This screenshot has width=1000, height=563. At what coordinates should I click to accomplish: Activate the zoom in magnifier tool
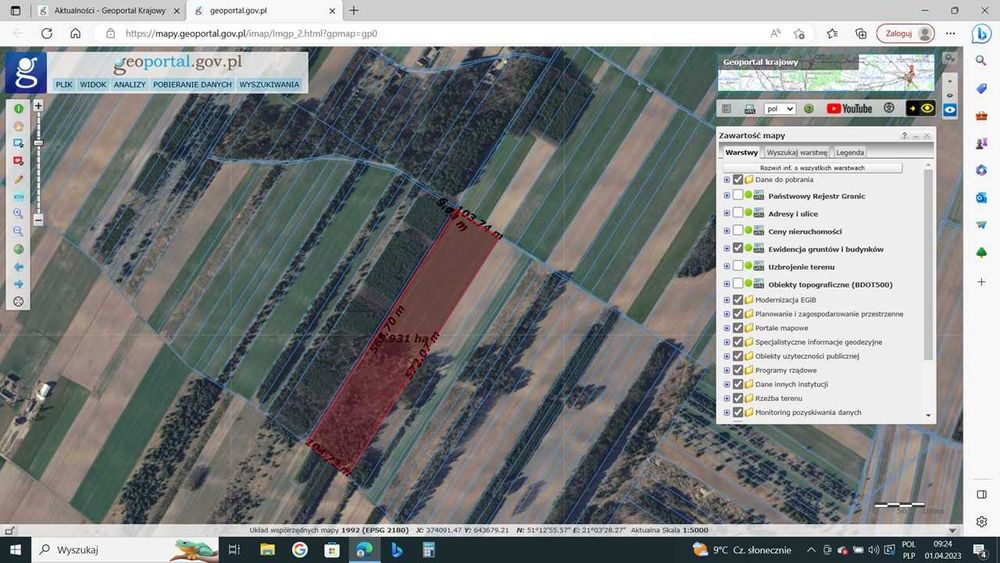click(x=18, y=214)
